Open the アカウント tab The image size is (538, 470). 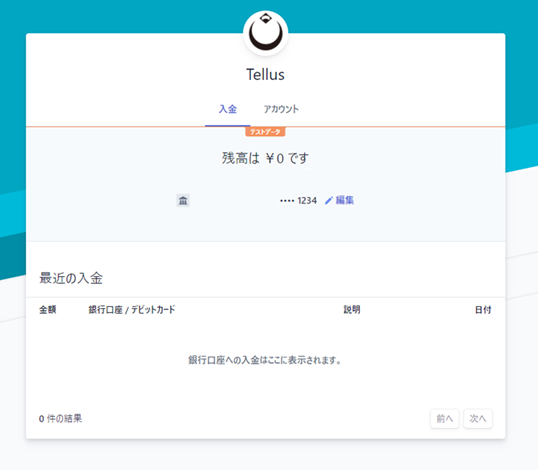[x=281, y=109]
